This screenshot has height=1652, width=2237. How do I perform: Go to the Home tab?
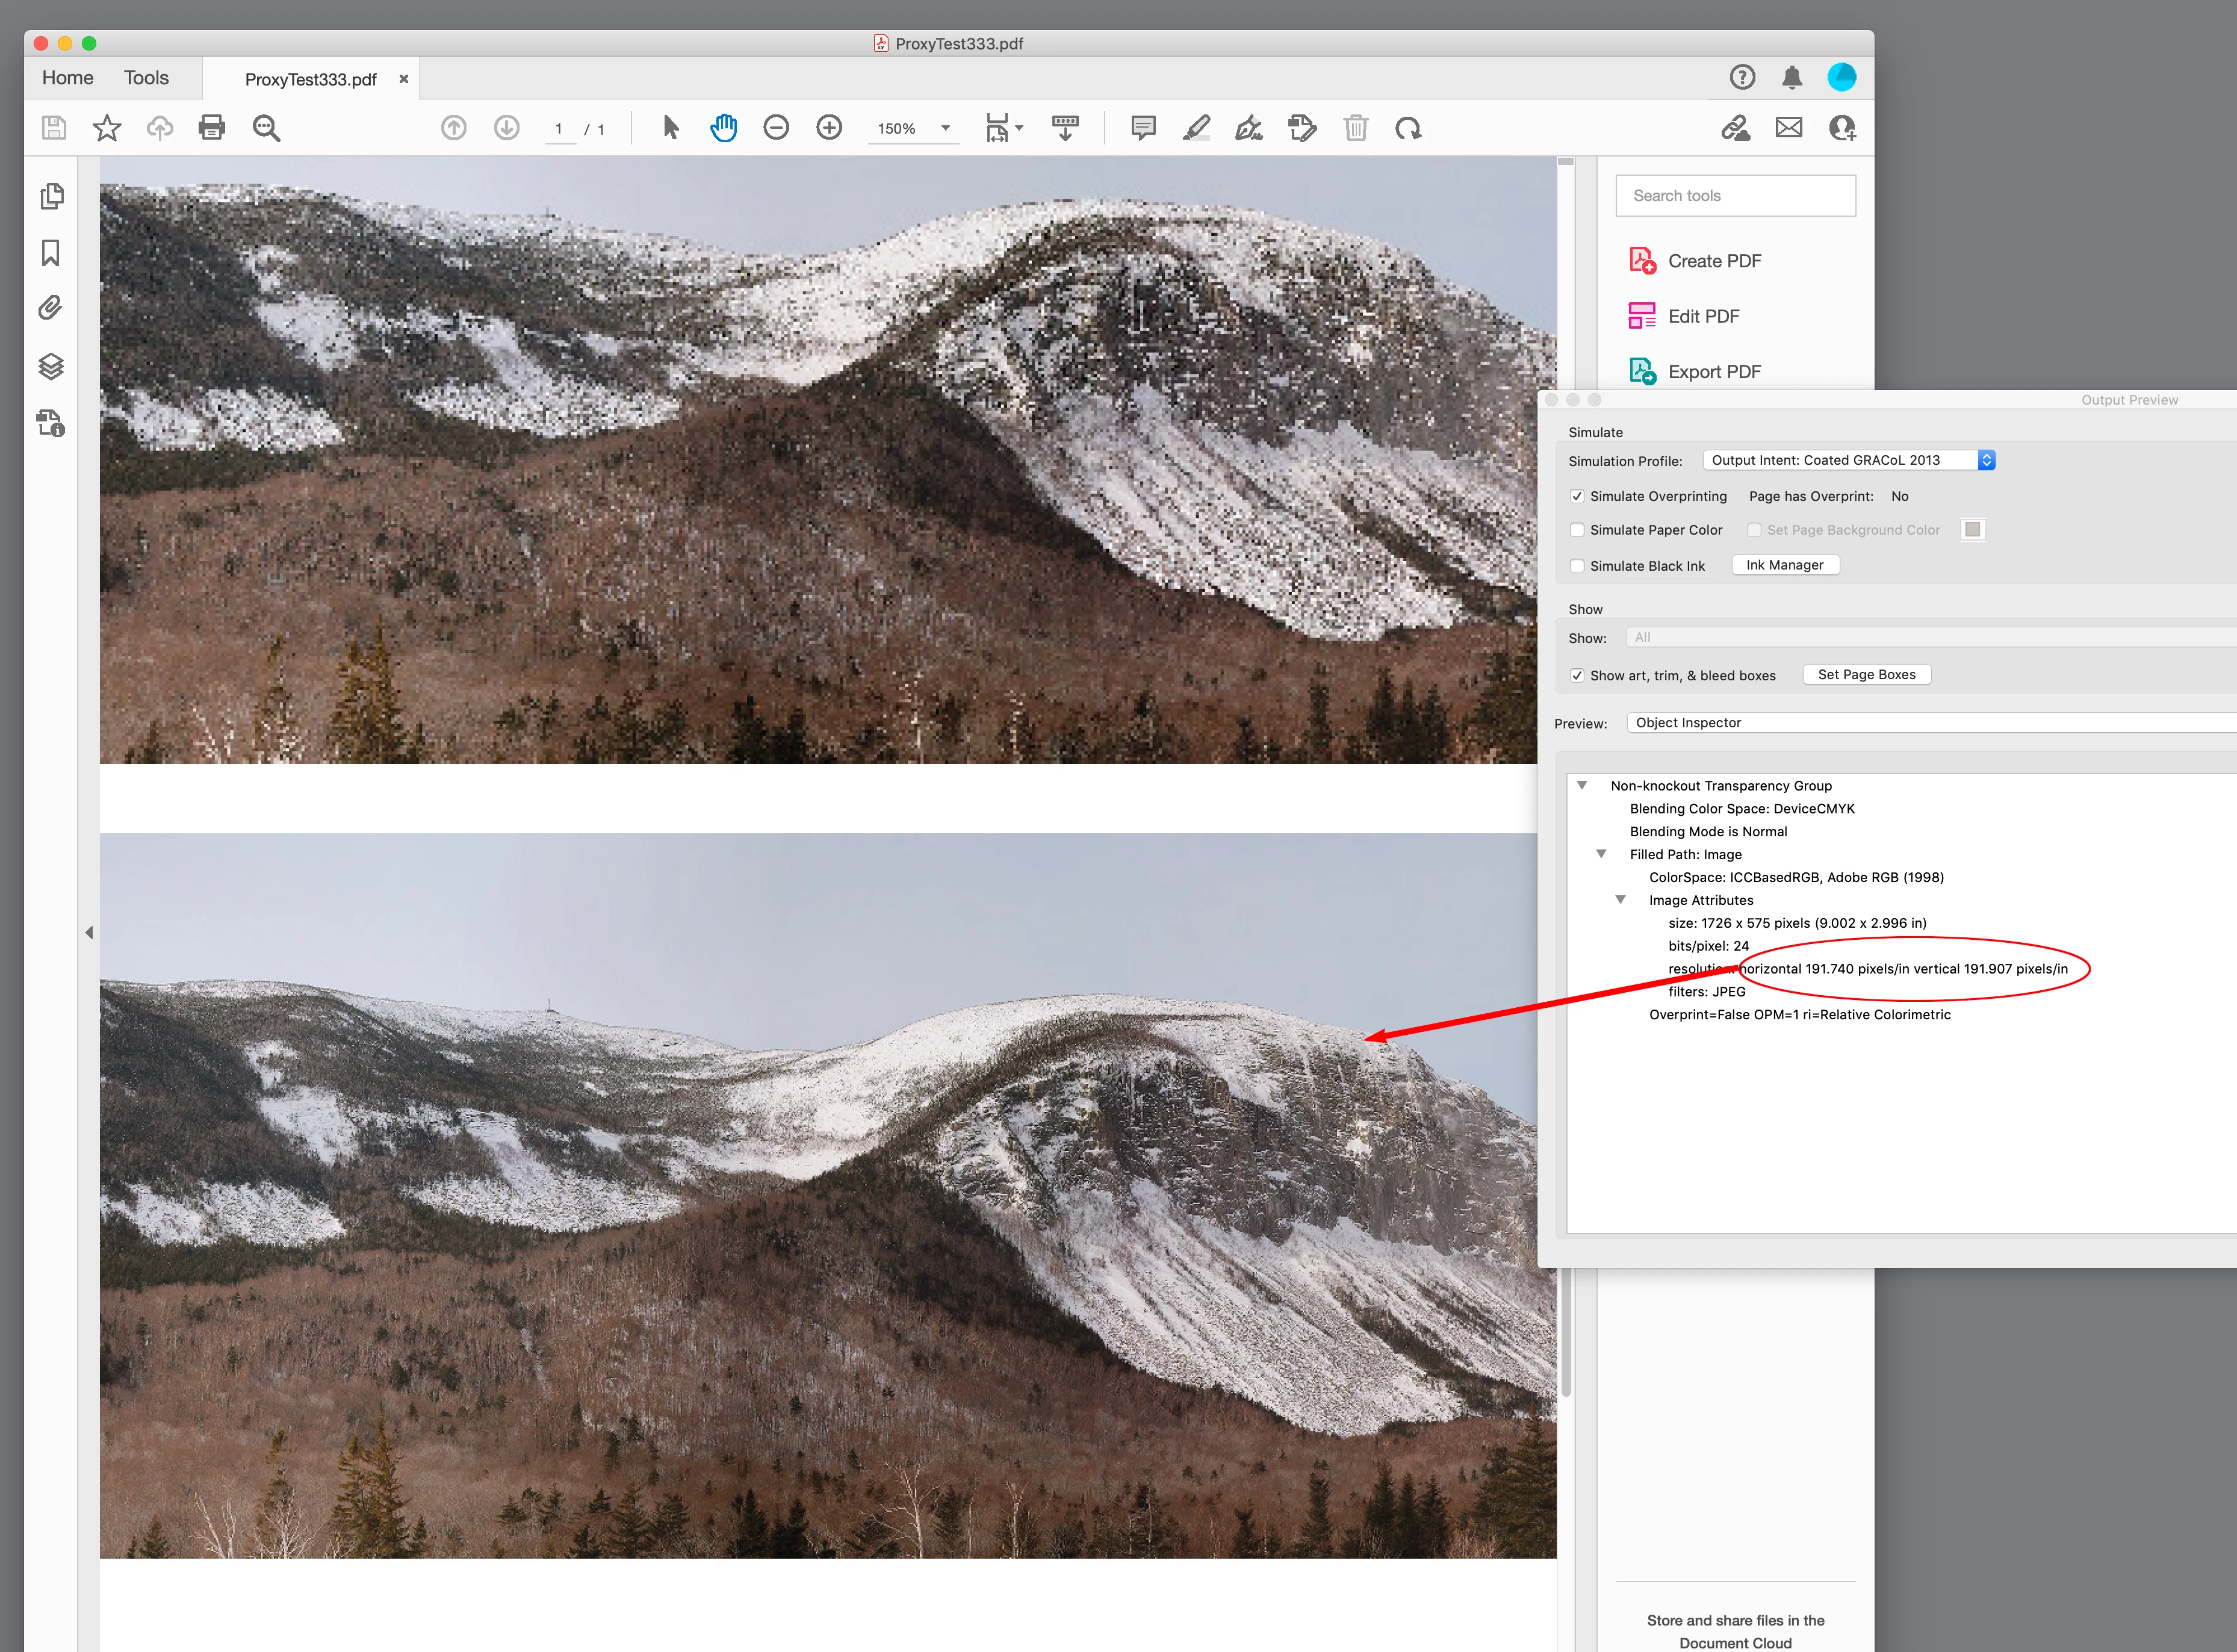tap(67, 78)
